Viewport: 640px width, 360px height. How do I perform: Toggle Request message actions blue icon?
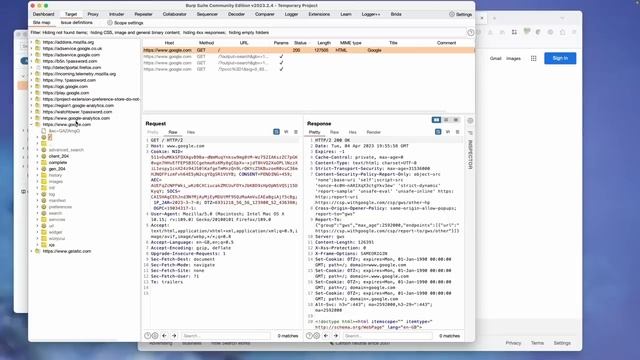point(276,132)
